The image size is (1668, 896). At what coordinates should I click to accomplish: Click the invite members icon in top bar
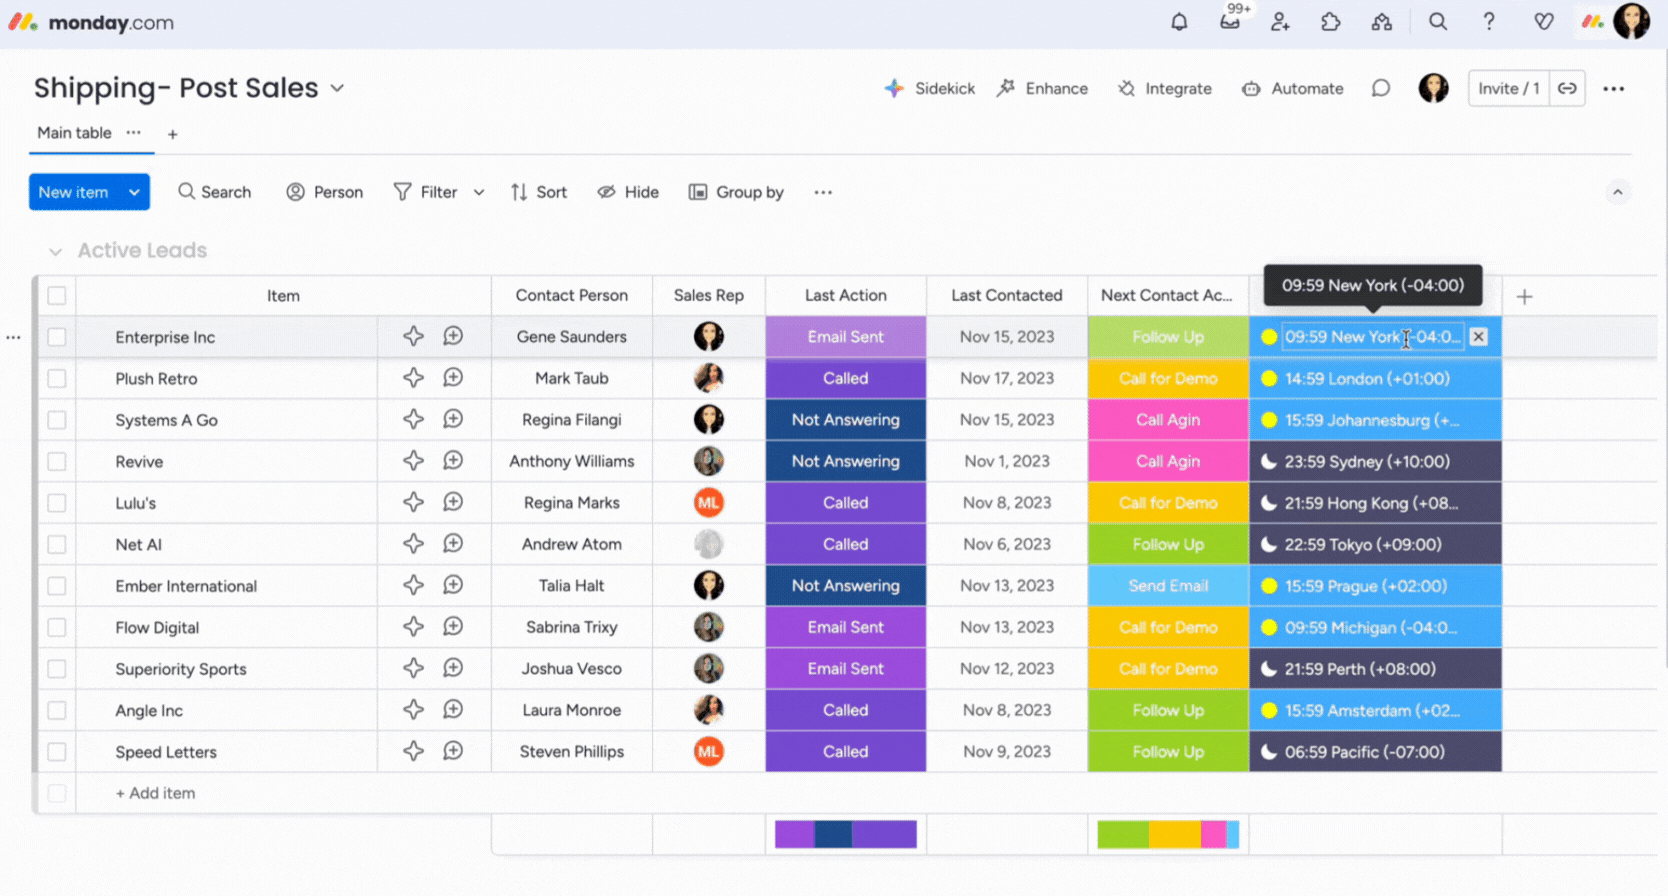pos(1280,22)
